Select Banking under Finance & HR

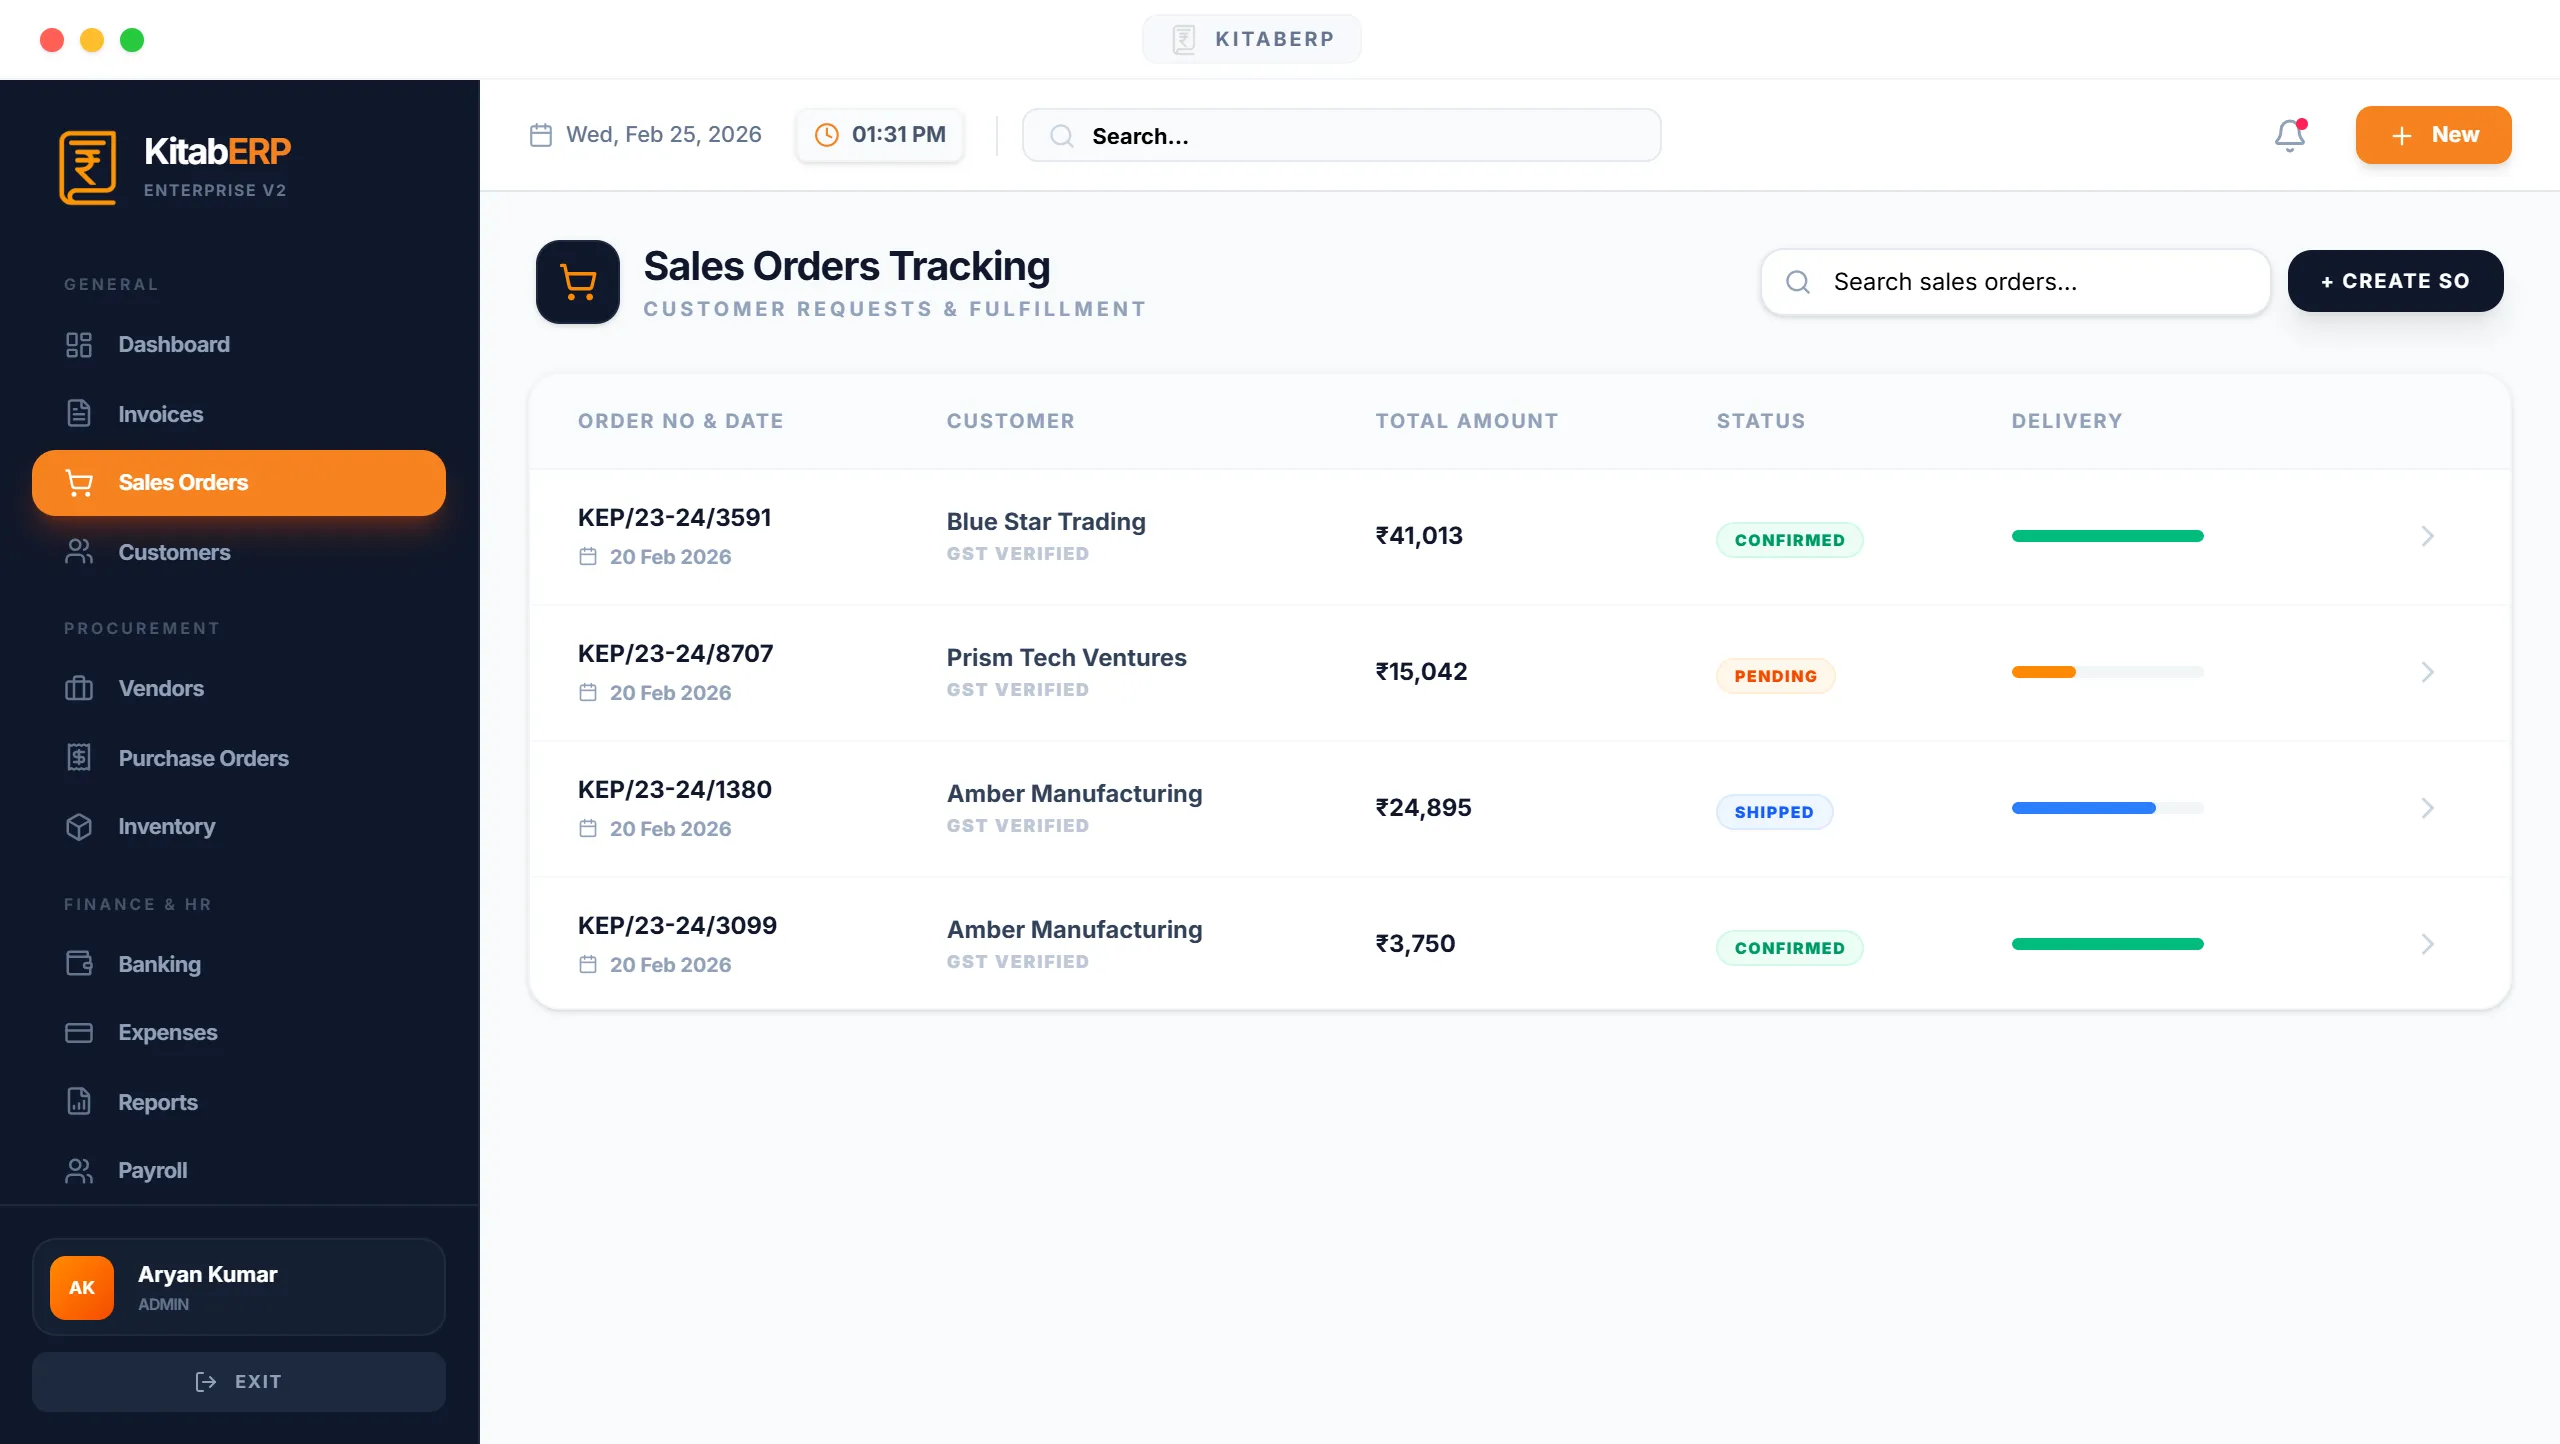tap(160, 963)
